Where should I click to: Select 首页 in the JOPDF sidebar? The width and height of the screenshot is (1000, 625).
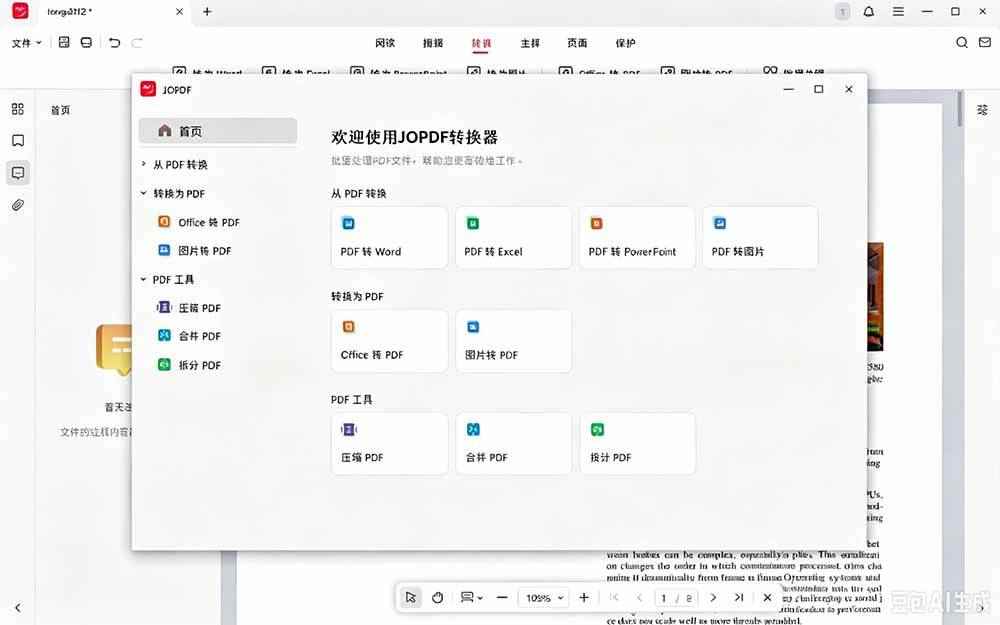[218, 131]
